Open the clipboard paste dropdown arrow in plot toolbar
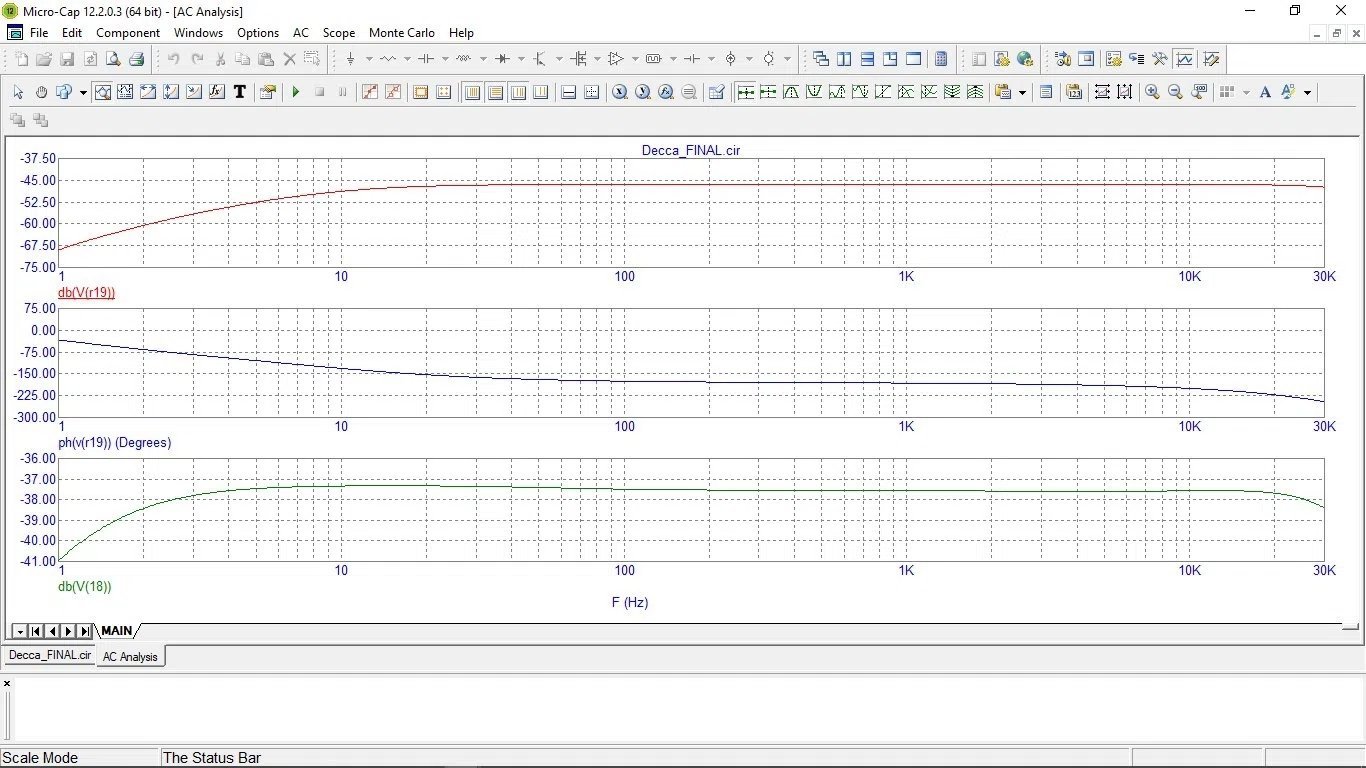This screenshot has height=768, width=1366. tap(1022, 92)
